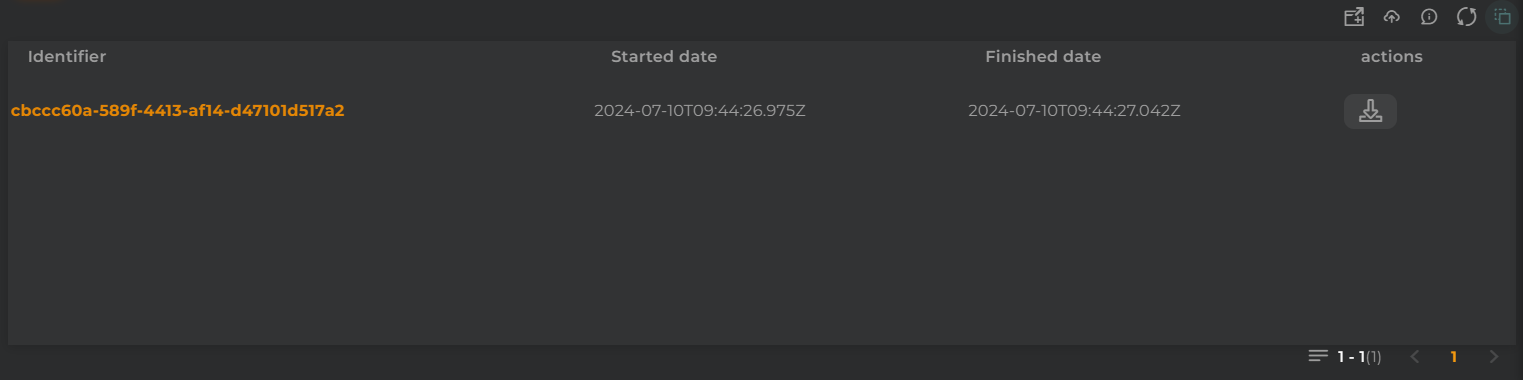The image size is (1523, 380).
Task: Select page 1 in pagination
Action: point(1454,356)
